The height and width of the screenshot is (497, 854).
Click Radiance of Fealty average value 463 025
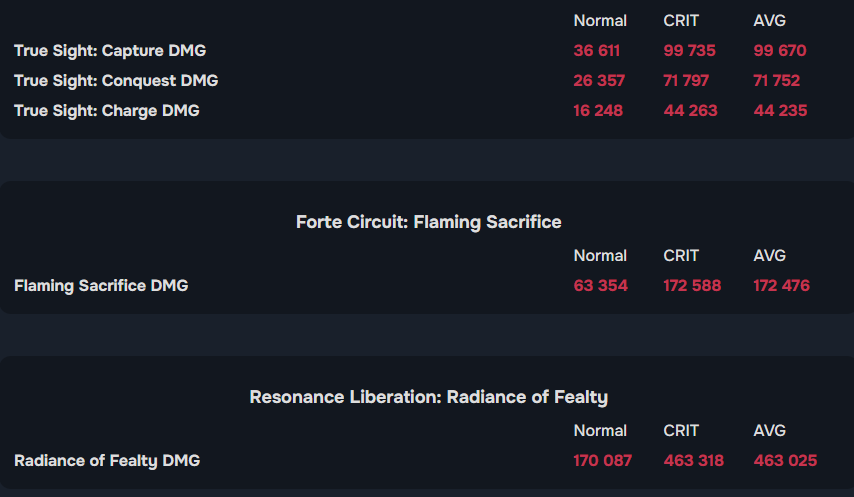[785, 460]
